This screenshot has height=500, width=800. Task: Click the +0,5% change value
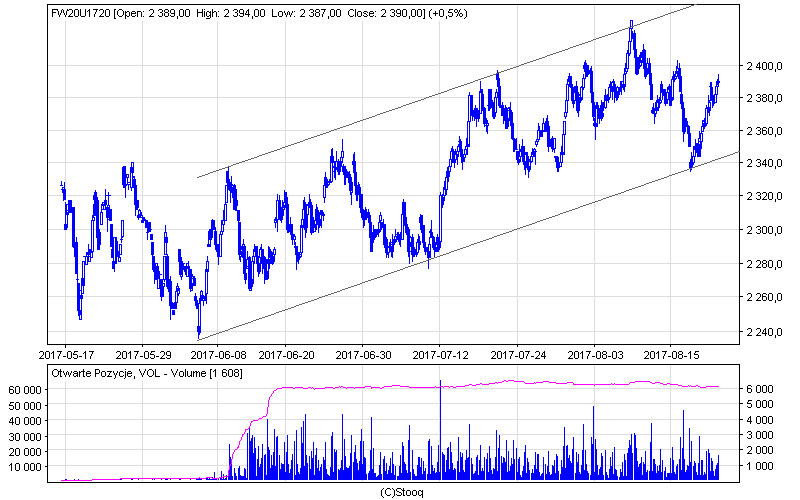click(448, 14)
